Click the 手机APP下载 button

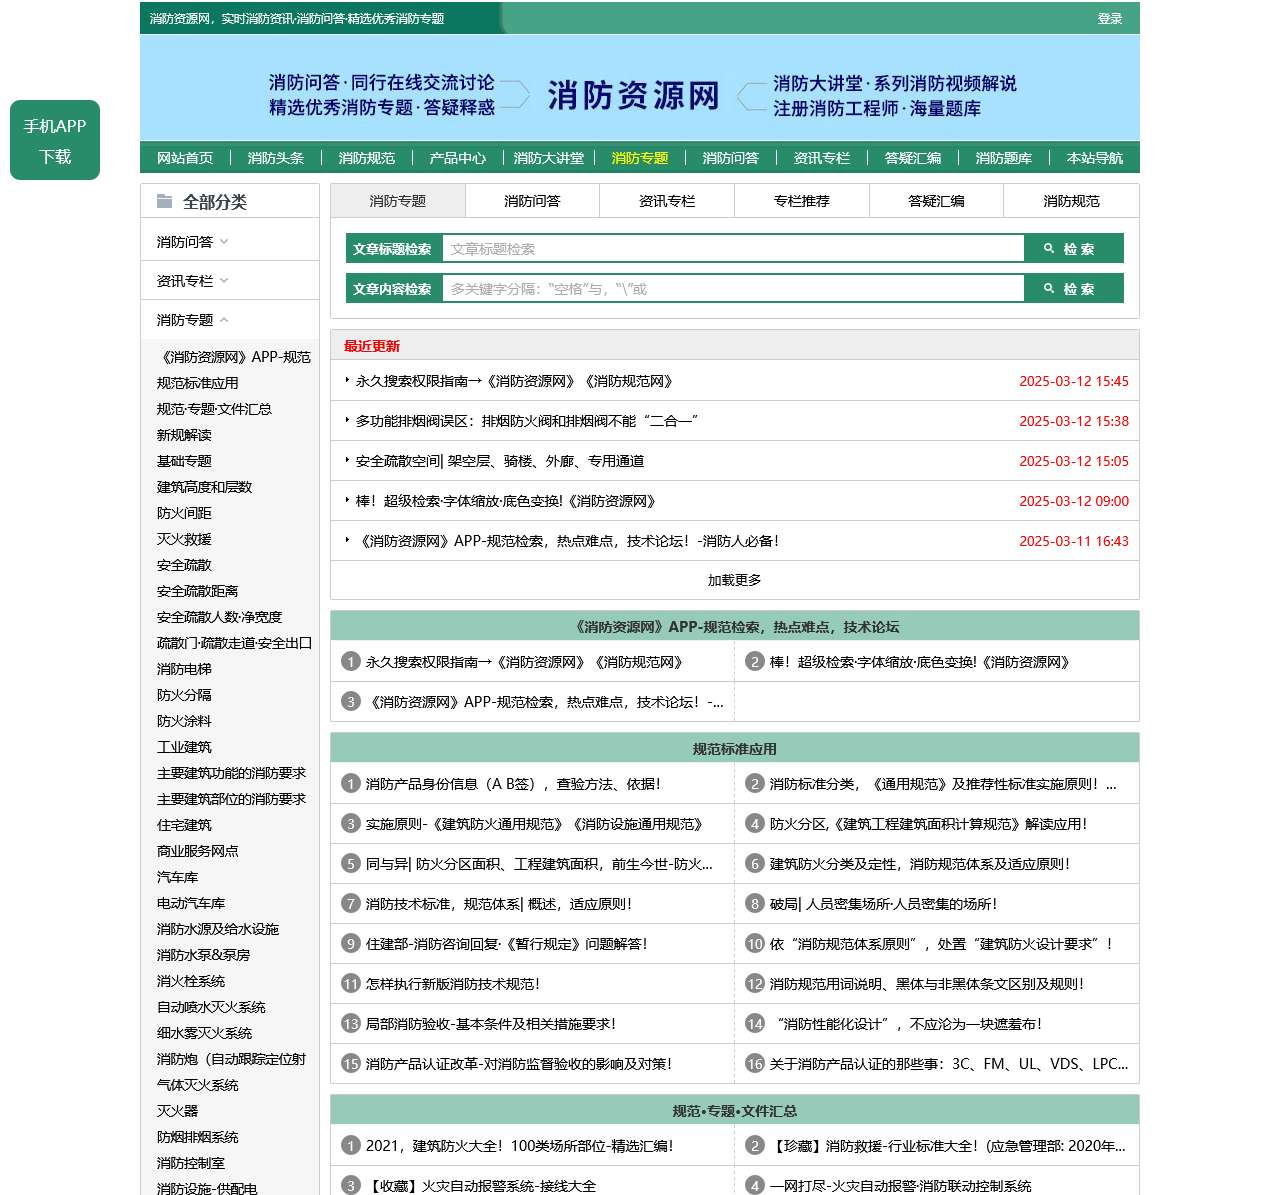click(55, 140)
